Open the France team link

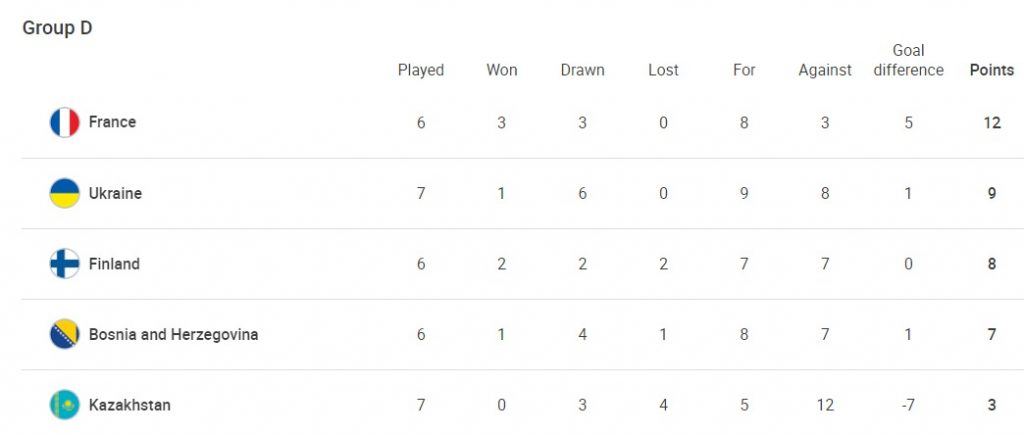pos(112,122)
